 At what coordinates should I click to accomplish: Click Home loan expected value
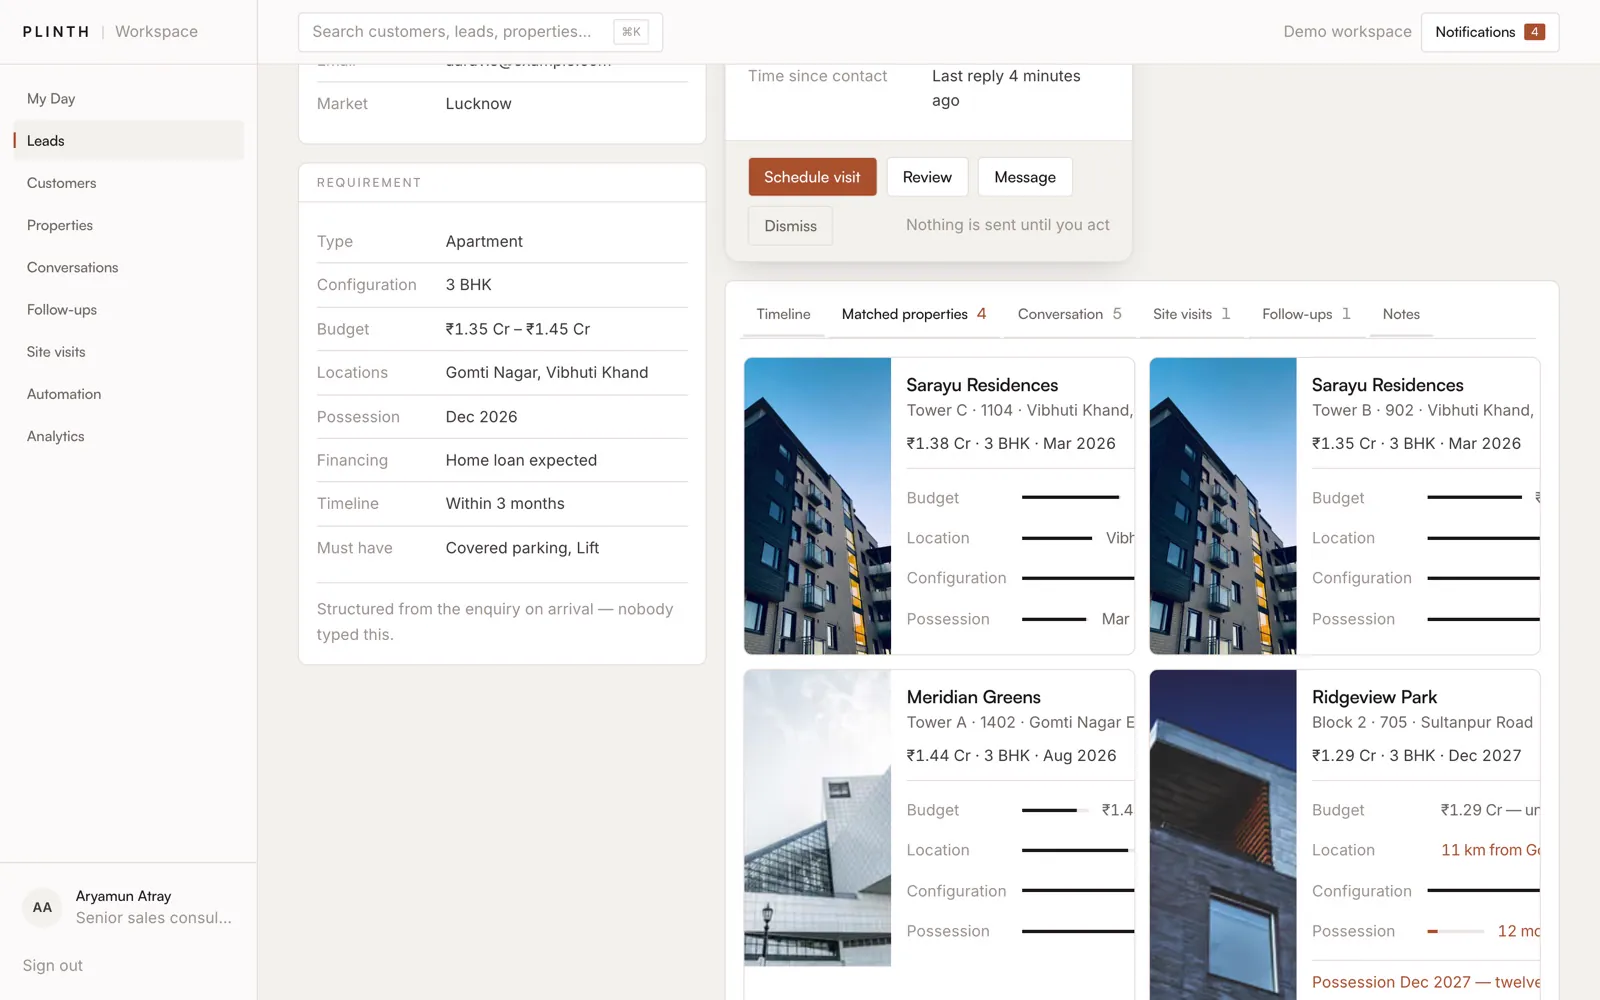tap(521, 460)
